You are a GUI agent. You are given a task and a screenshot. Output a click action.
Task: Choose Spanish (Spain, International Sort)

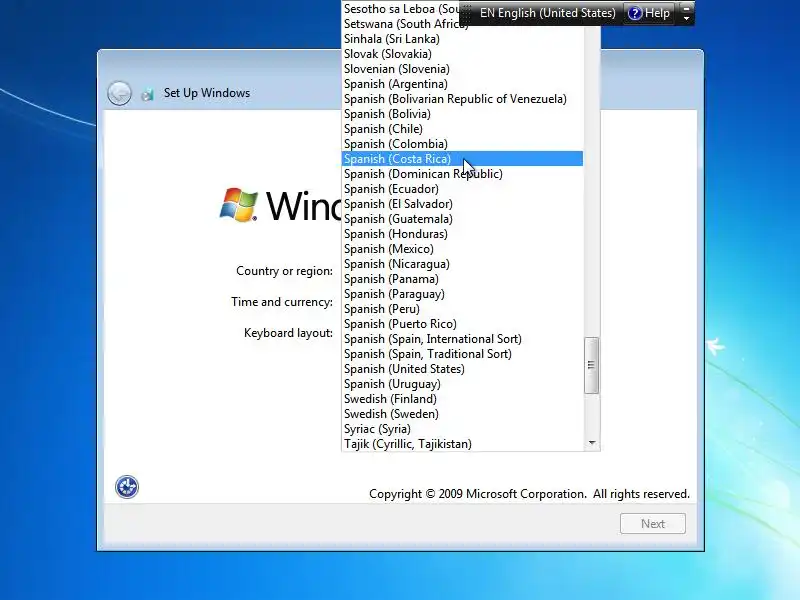point(462,339)
